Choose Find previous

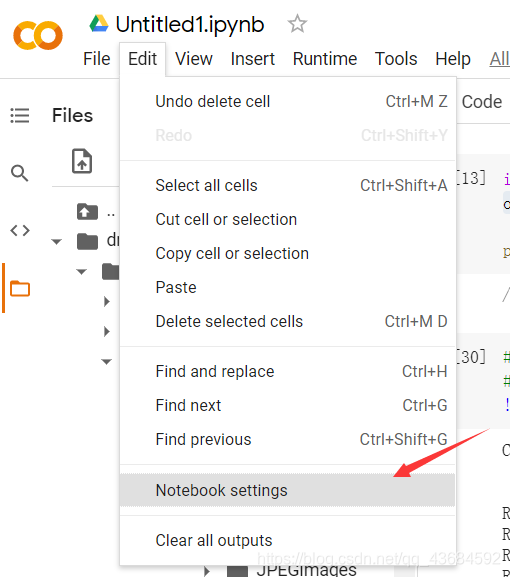tap(288, 440)
